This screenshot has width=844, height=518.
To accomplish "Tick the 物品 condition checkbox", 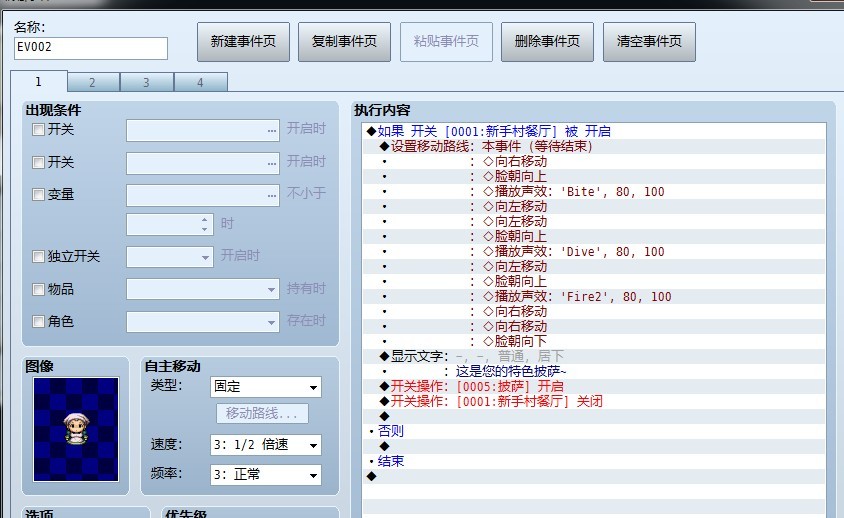I will (x=38, y=290).
